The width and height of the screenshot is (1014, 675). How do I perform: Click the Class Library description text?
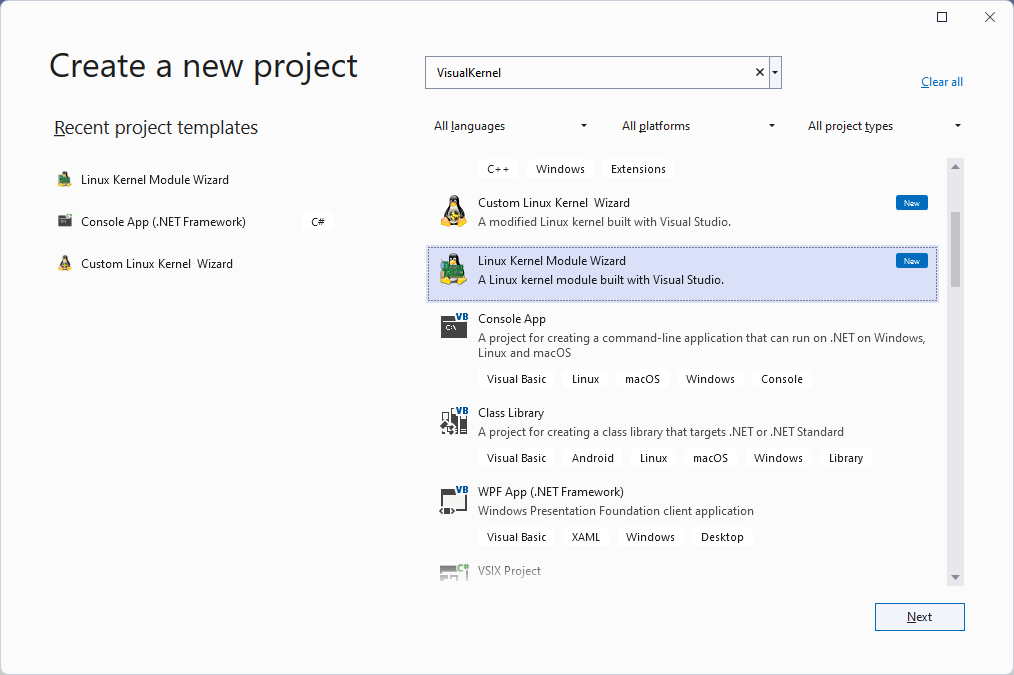click(661, 432)
